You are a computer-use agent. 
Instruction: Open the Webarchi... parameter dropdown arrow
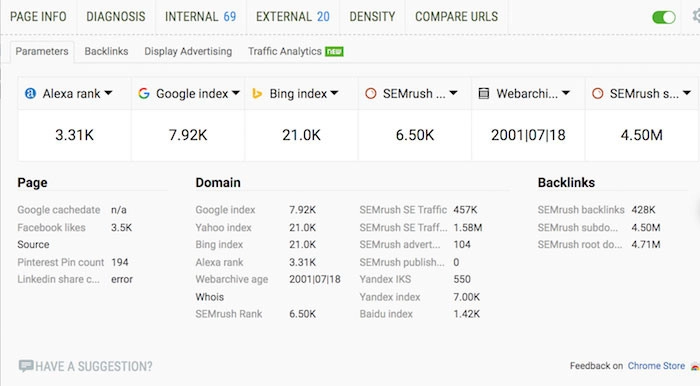pos(566,93)
